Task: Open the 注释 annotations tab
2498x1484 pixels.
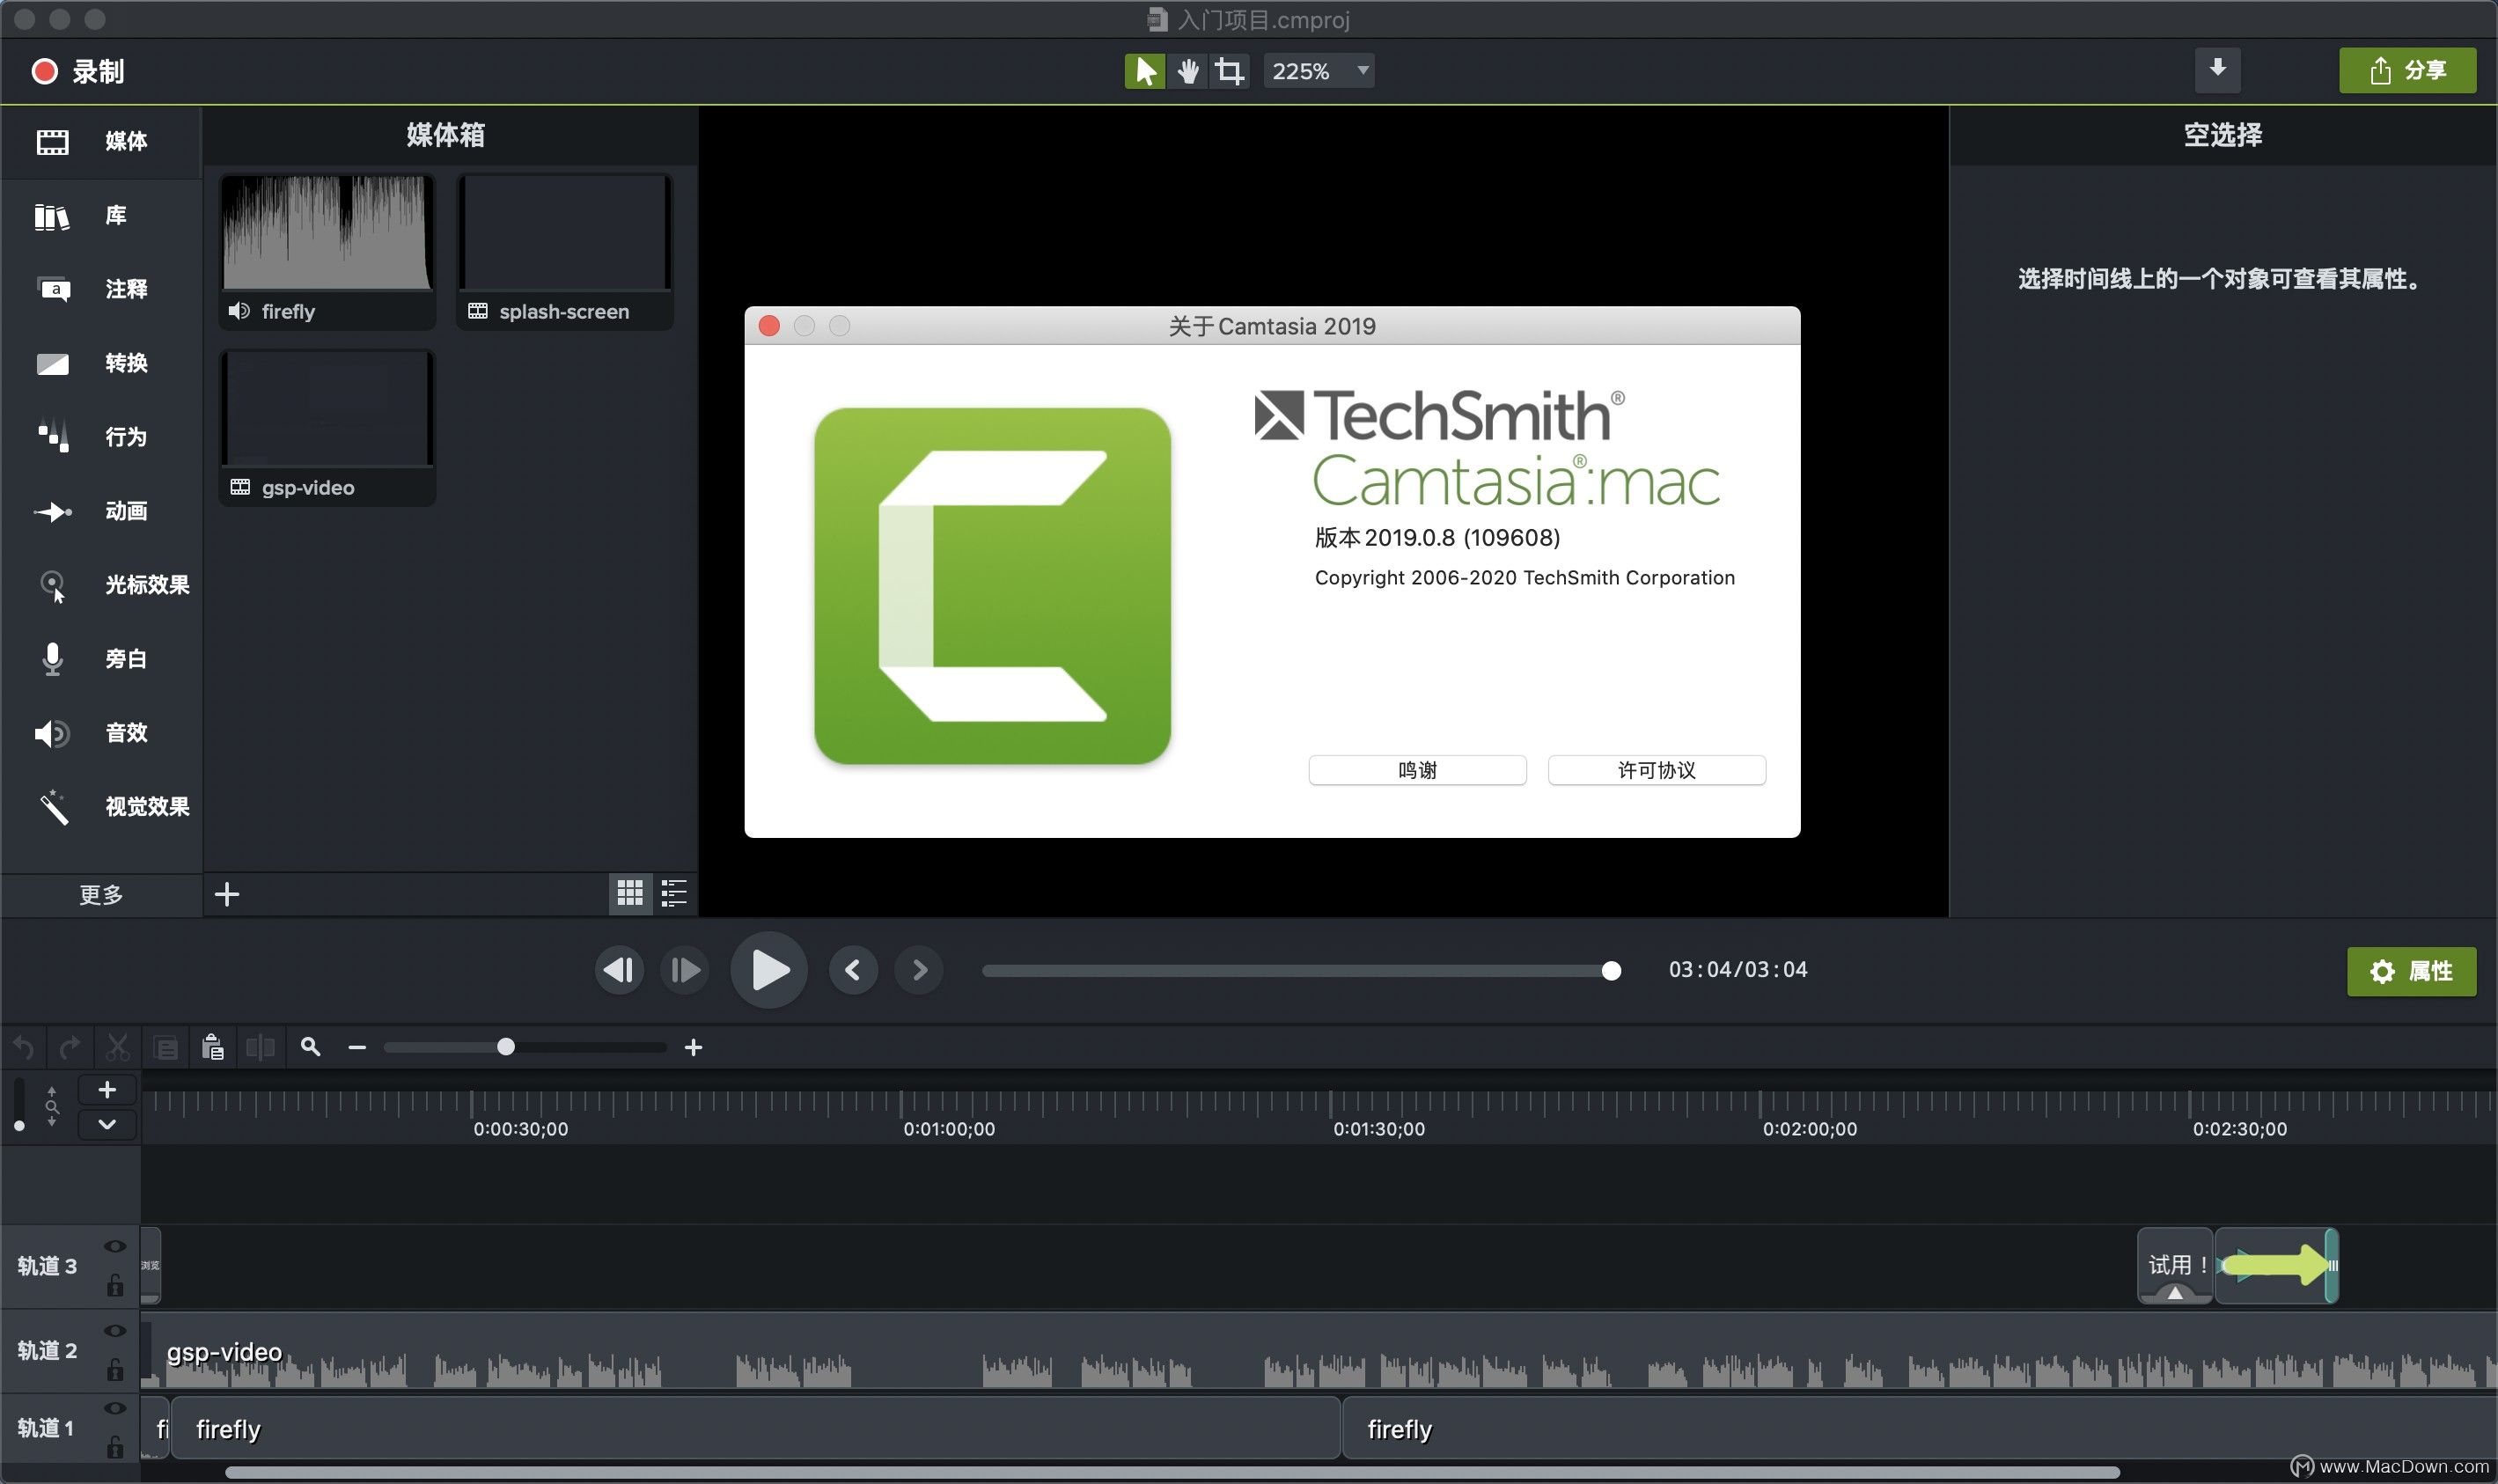Action: pyautogui.click(x=100, y=289)
